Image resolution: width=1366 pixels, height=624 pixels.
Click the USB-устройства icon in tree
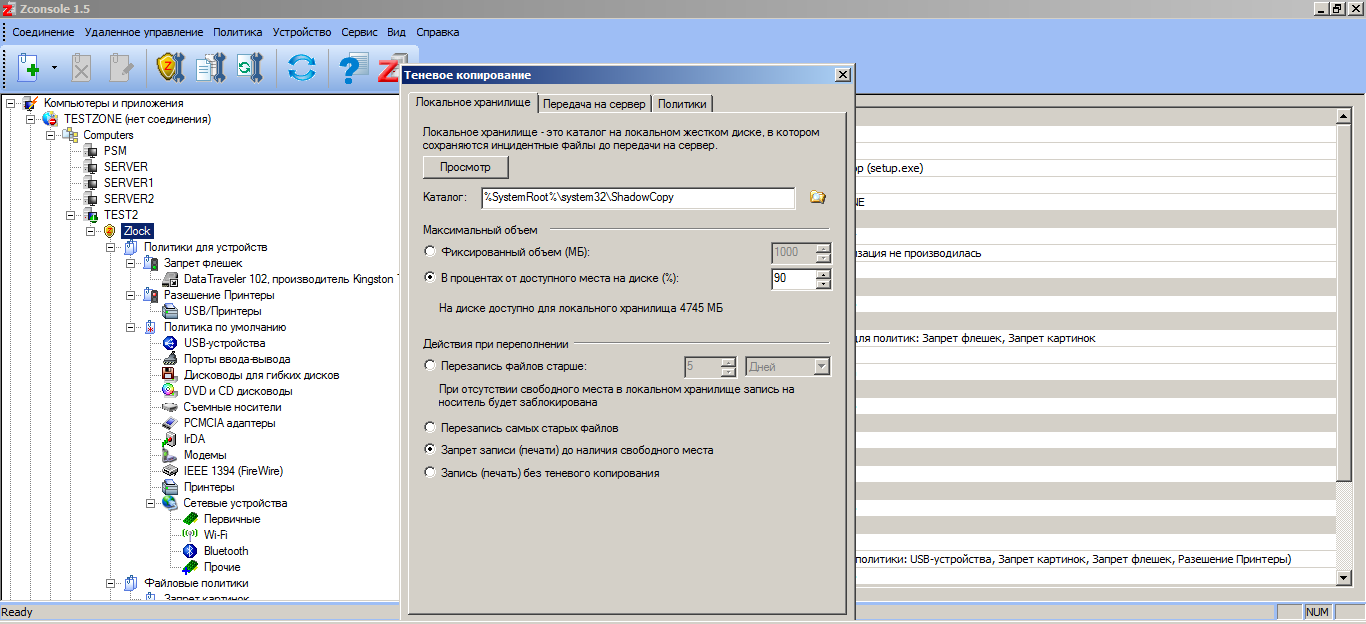point(170,343)
